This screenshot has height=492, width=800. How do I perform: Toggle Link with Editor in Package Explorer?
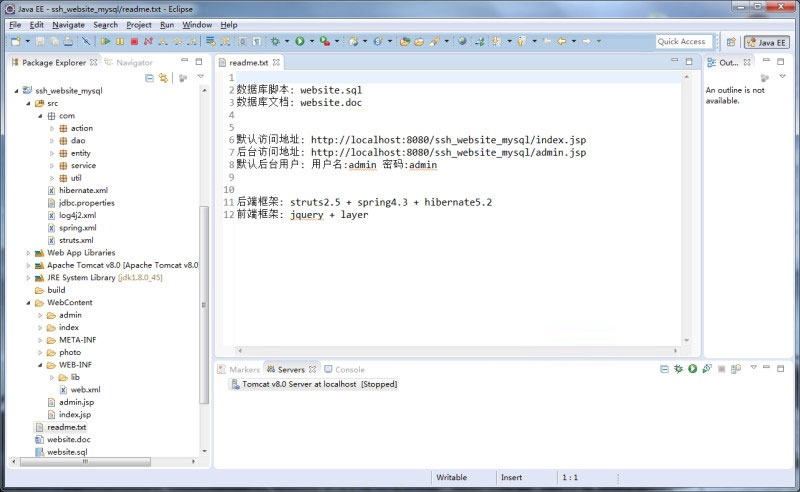click(x=163, y=77)
